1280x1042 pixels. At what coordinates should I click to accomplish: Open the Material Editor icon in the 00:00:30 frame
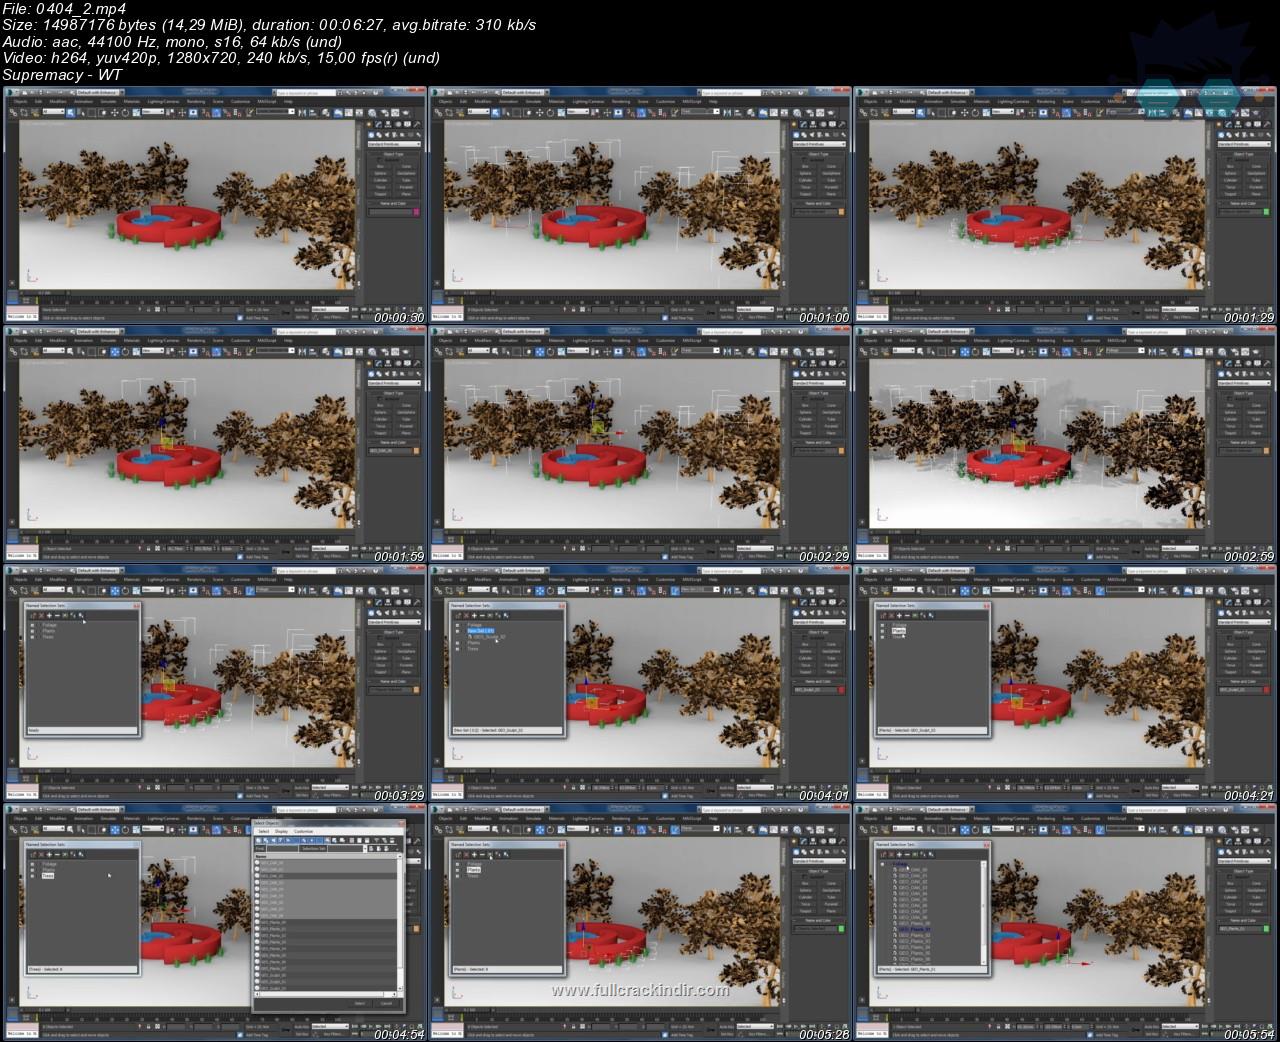[x=372, y=112]
